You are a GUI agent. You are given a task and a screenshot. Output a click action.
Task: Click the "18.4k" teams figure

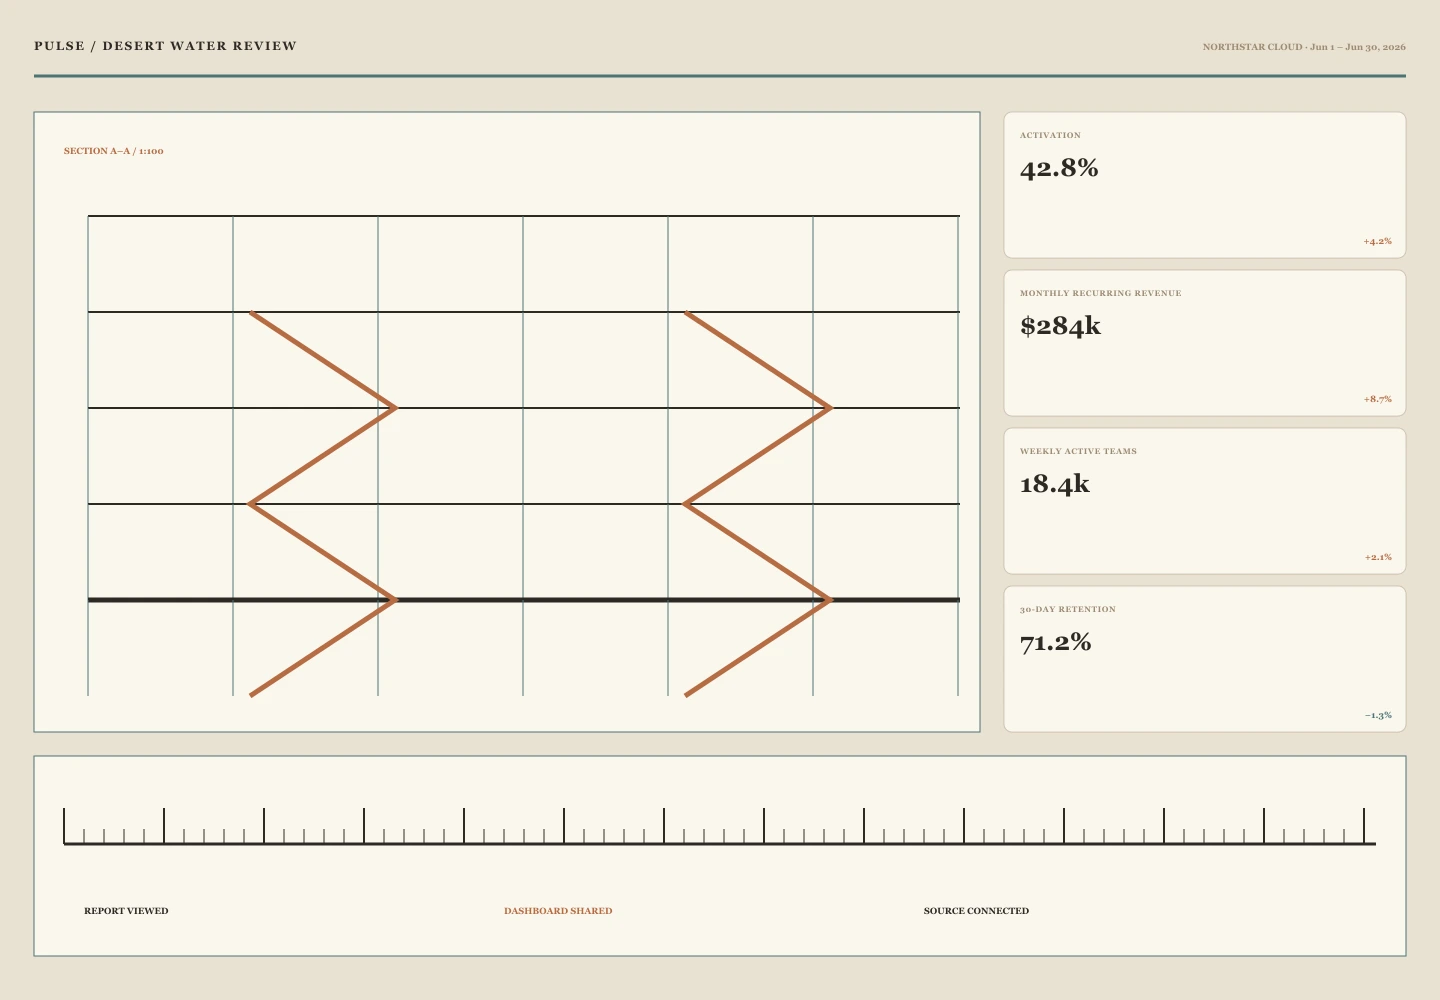click(x=1055, y=484)
